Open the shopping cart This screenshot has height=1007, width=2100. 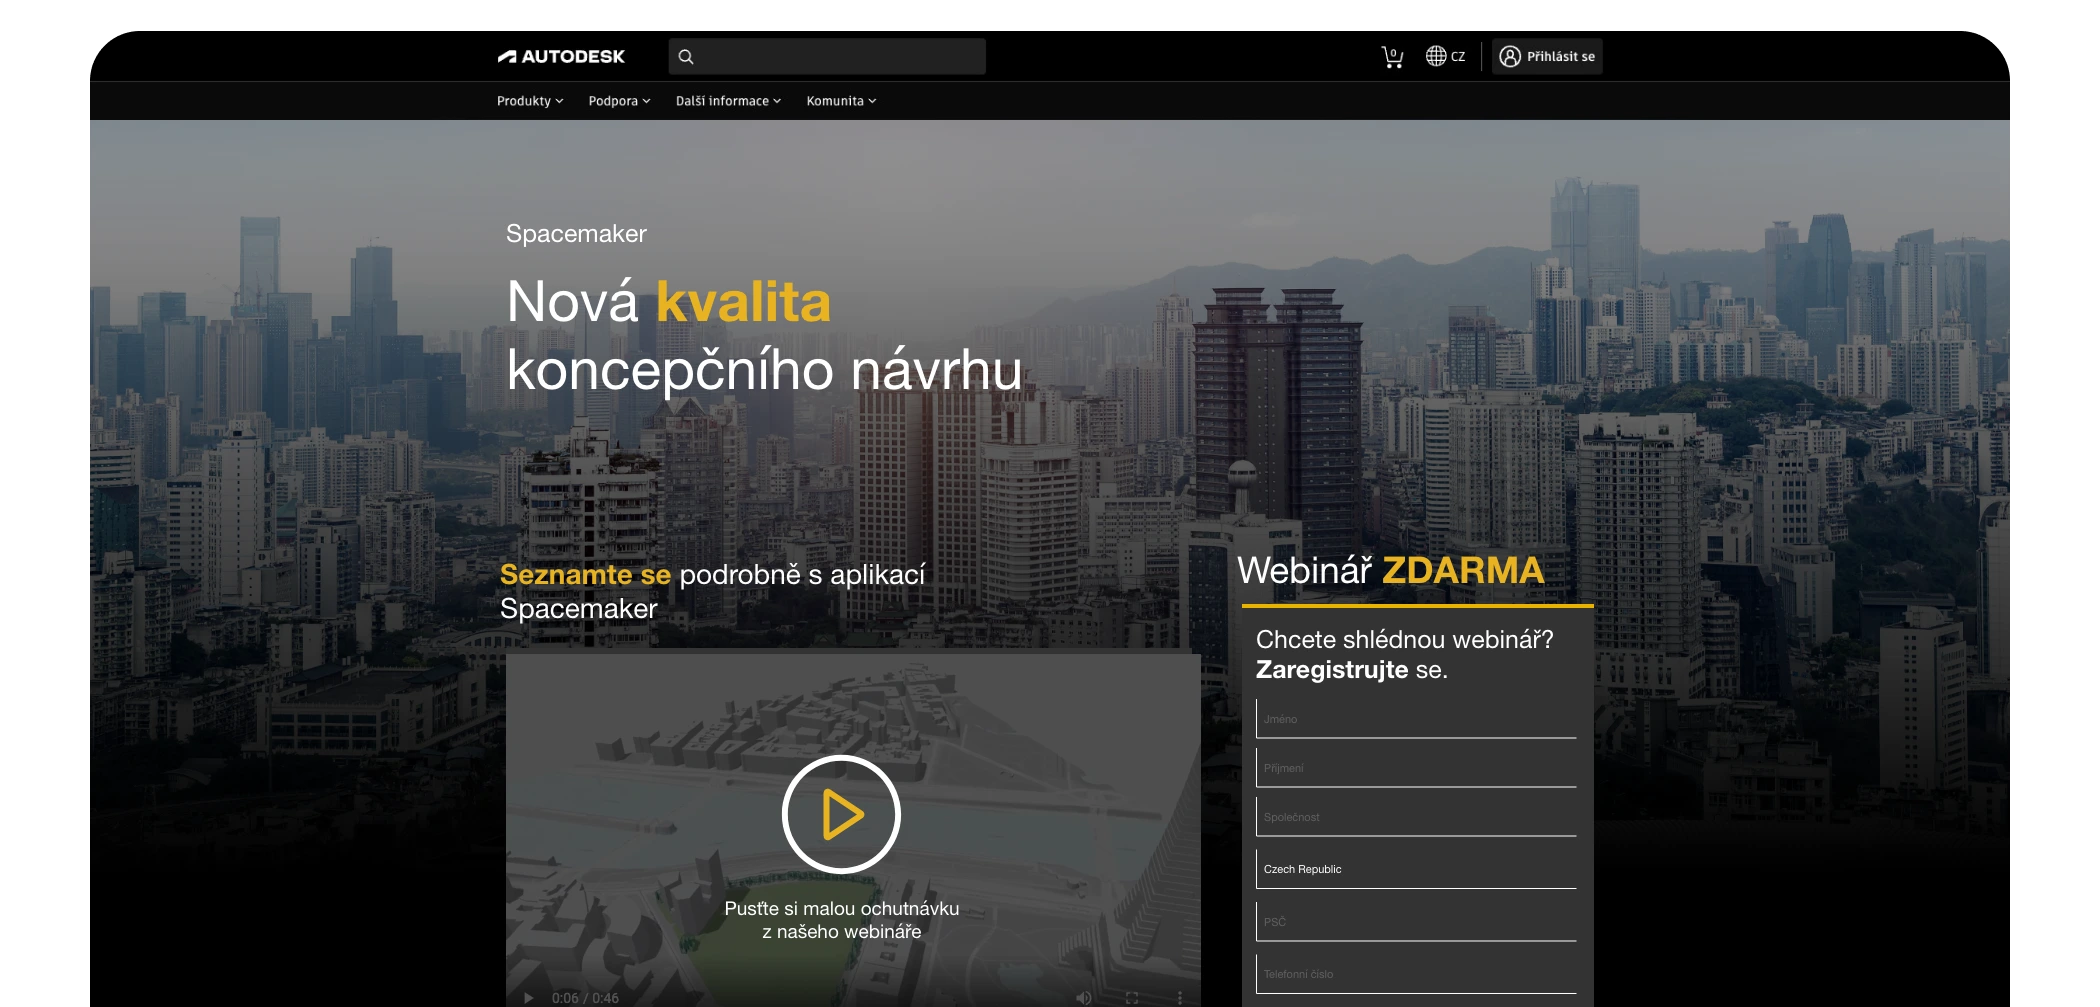coord(1392,57)
